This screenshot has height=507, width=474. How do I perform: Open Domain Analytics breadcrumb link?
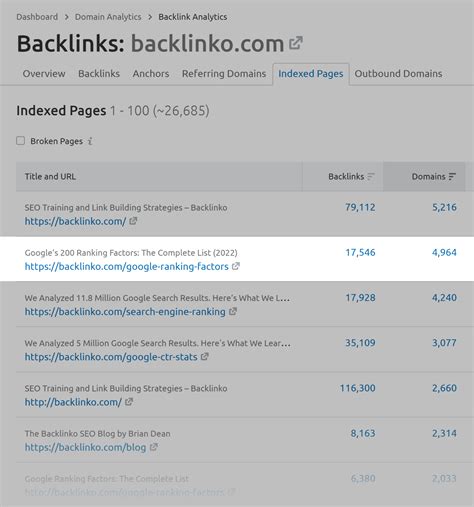(108, 17)
